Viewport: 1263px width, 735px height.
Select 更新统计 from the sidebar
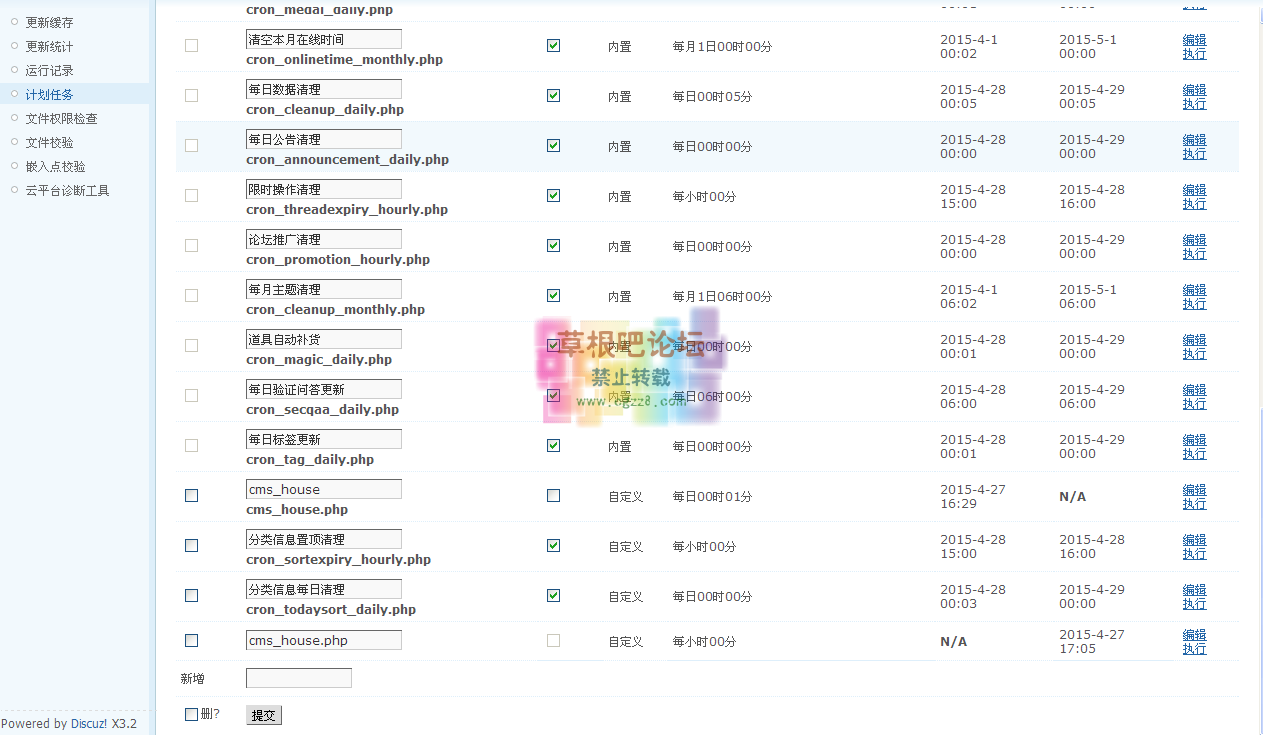[48, 45]
